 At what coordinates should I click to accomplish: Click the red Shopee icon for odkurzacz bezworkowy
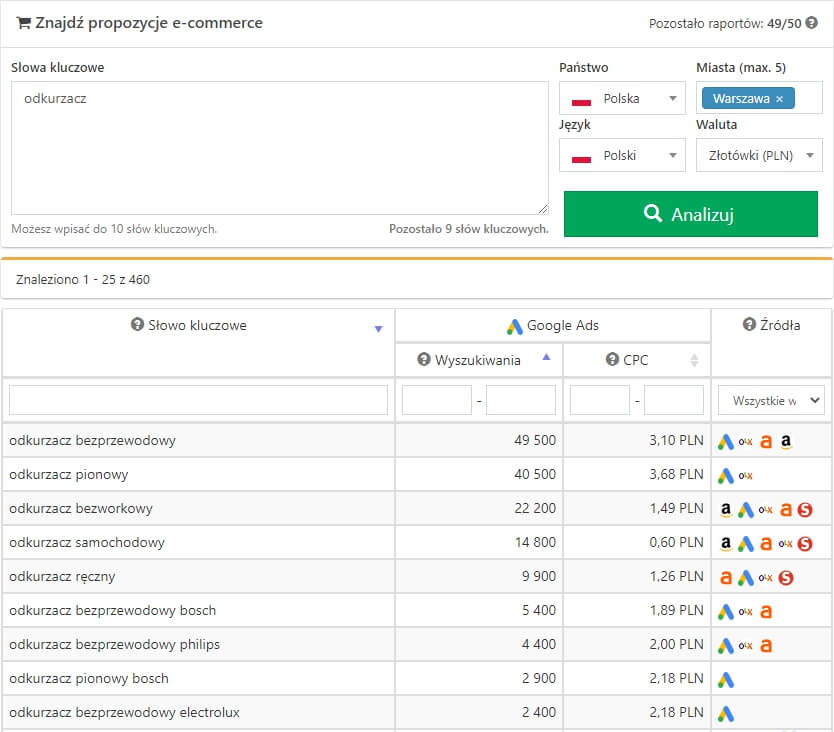805,509
